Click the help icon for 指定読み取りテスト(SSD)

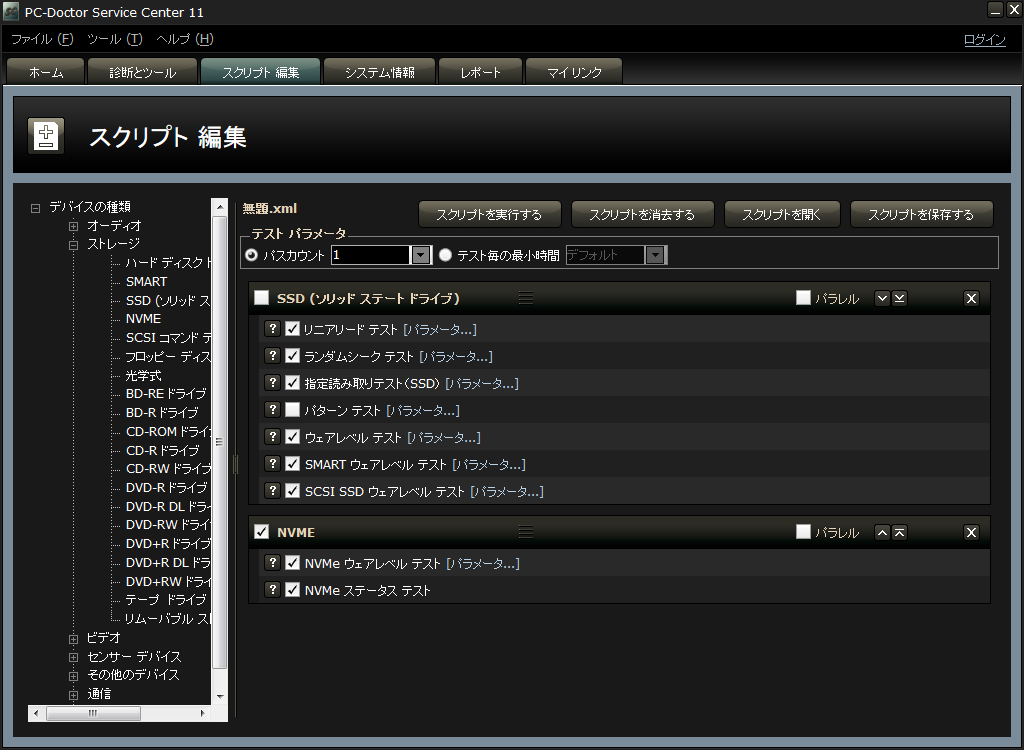[x=272, y=383]
